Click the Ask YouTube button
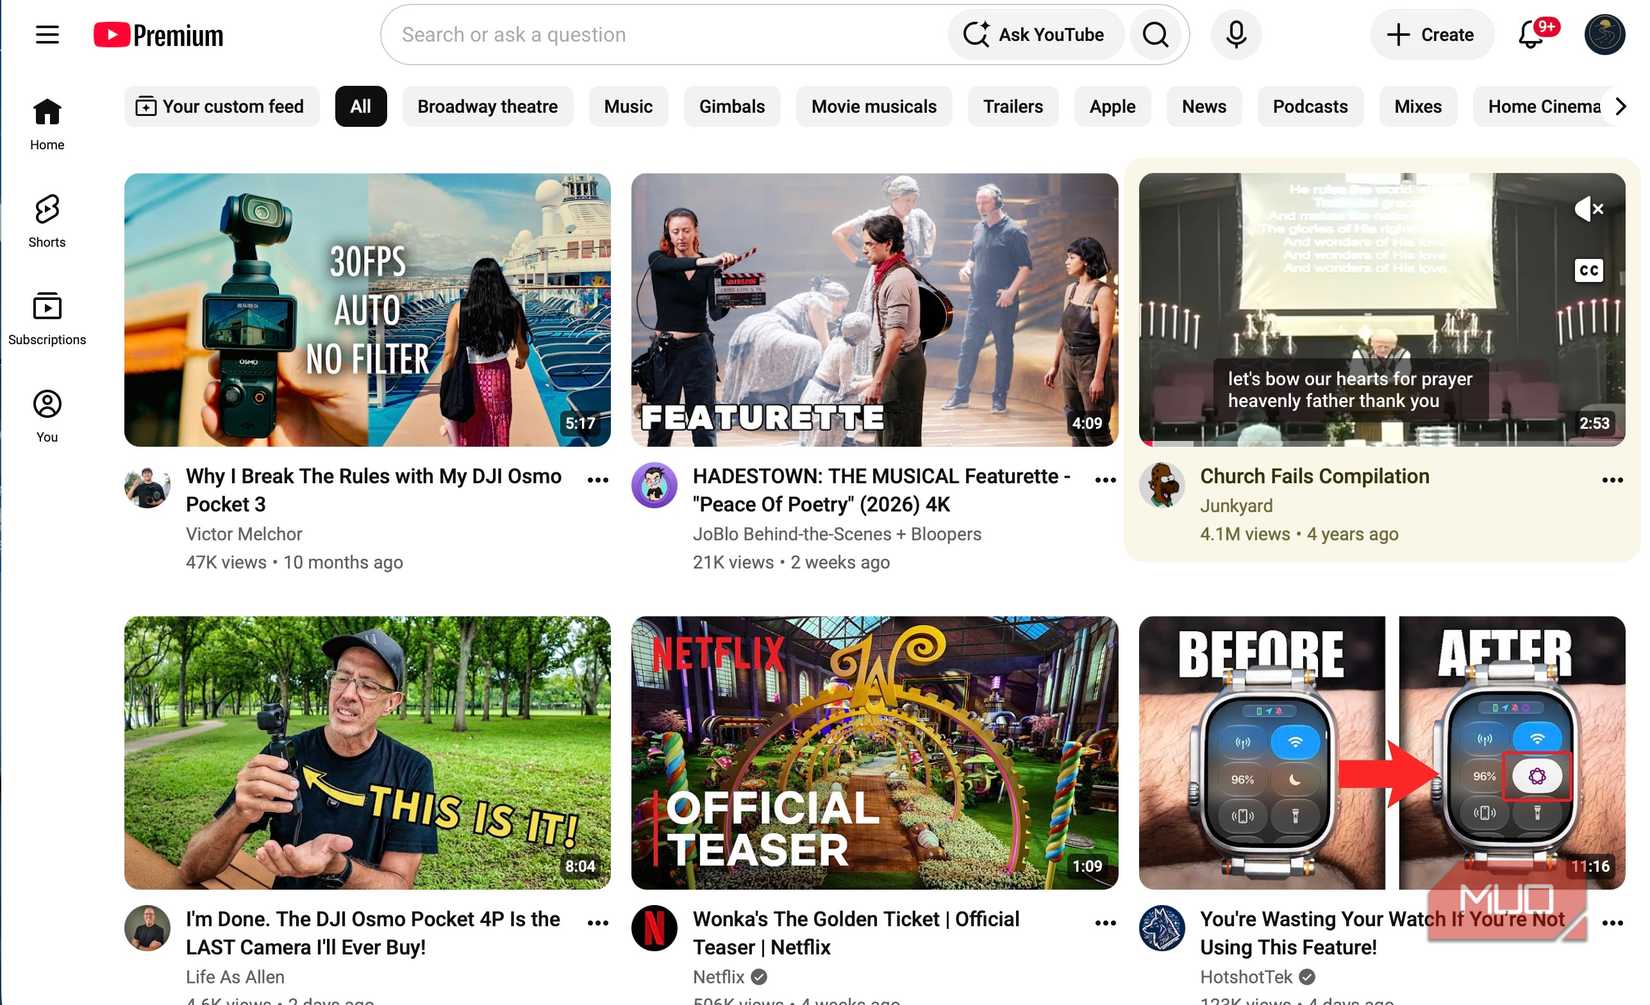 tap(1035, 35)
